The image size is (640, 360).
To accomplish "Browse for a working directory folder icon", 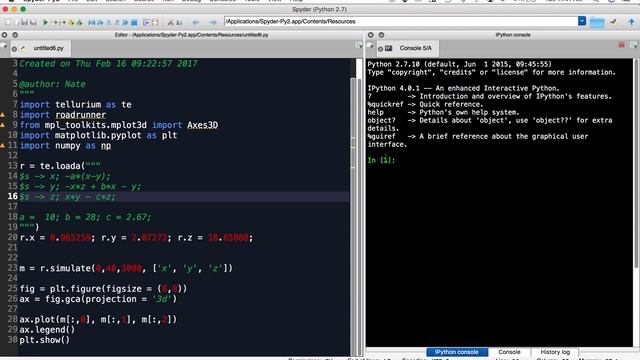I will click(597, 22).
